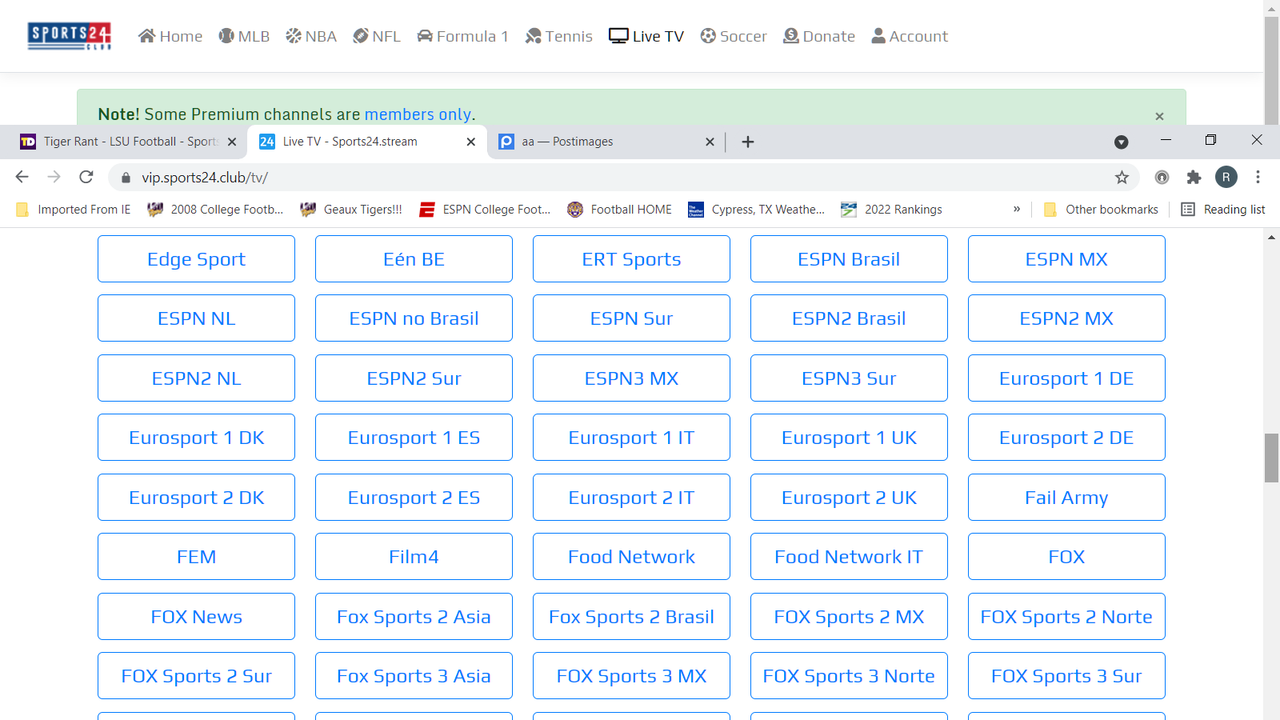Open the ESPN College Football bookmark
Image resolution: width=1280 pixels, height=720 pixels.
click(x=485, y=210)
